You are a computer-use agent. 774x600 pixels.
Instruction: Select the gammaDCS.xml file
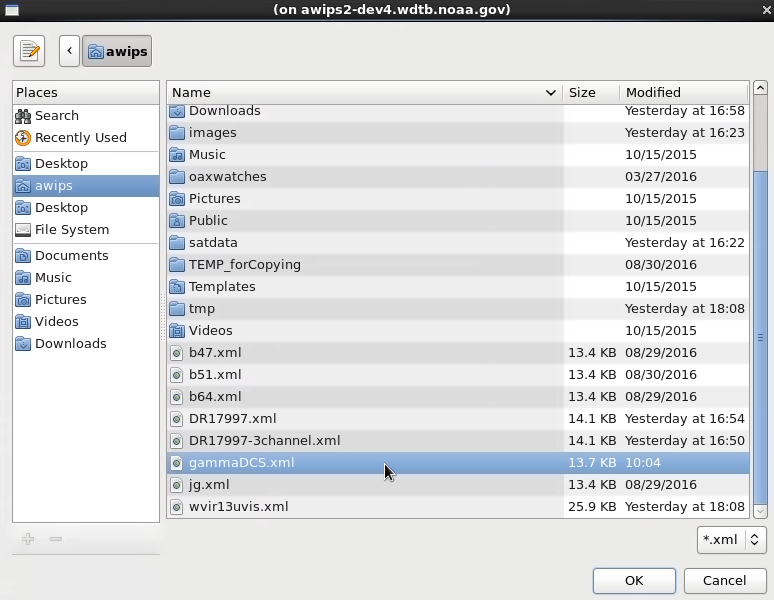[458, 463]
